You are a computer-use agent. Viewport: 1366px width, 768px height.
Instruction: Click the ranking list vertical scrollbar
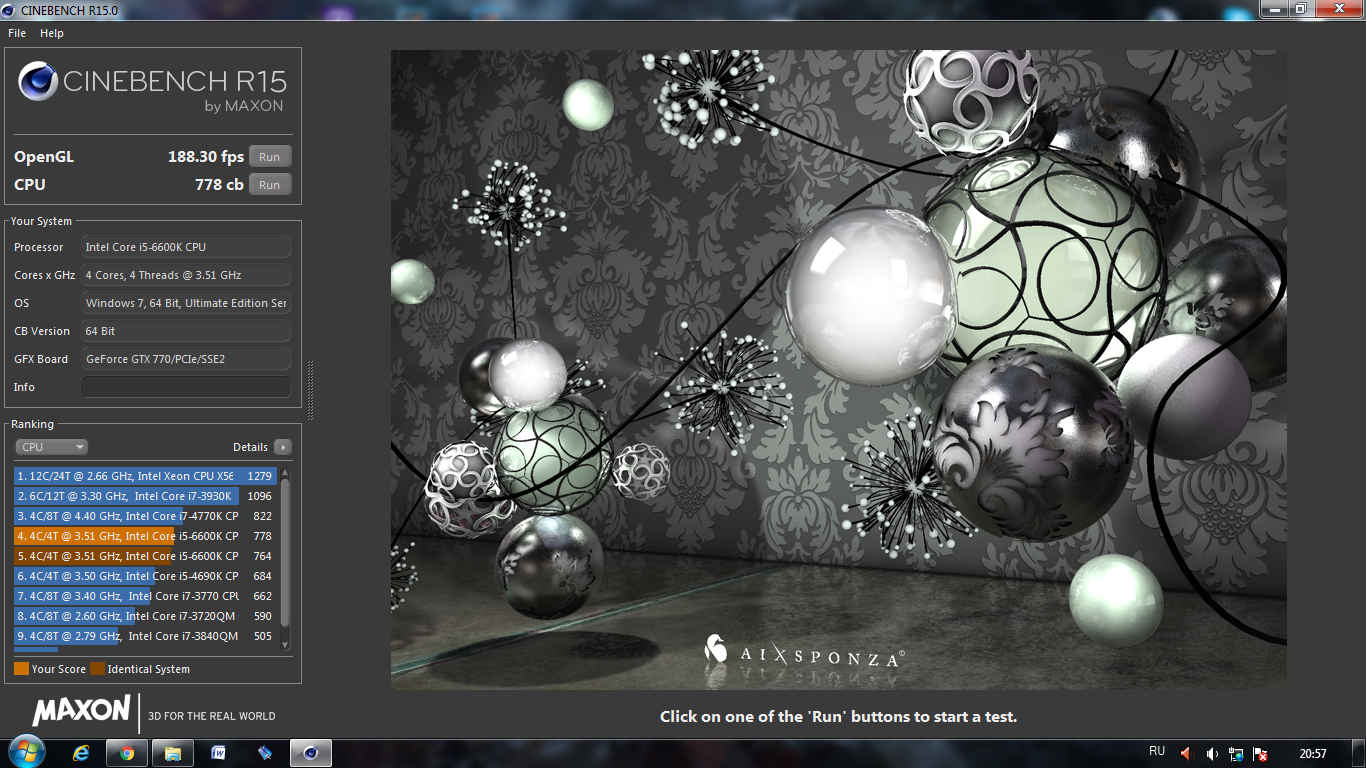(x=285, y=553)
